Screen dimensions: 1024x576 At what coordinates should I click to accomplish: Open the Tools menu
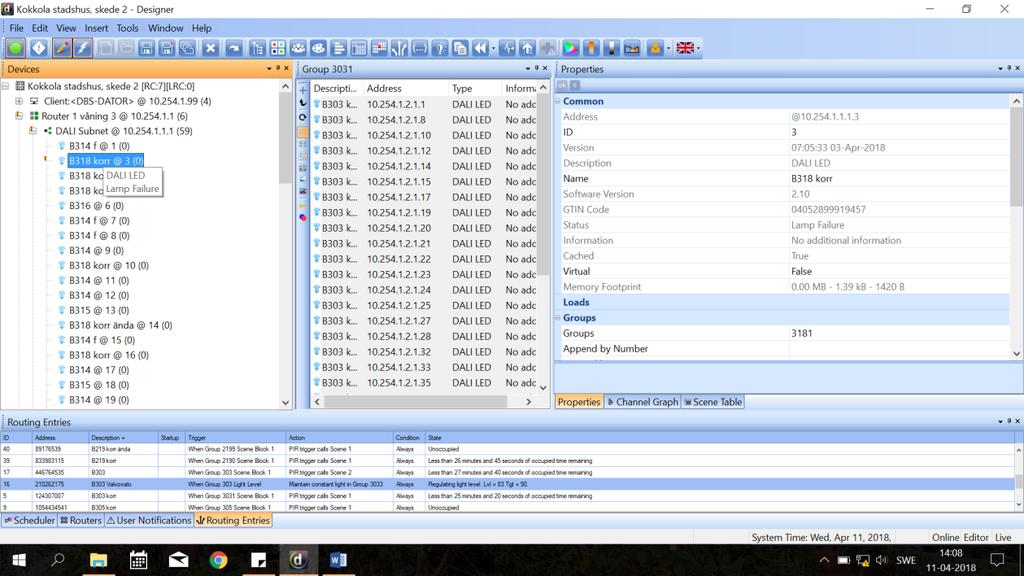tap(127, 28)
